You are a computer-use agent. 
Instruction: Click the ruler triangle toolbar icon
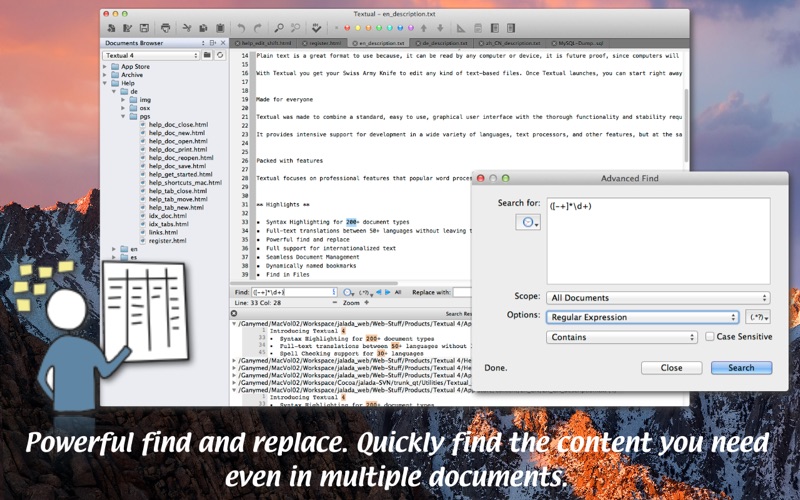click(461, 28)
